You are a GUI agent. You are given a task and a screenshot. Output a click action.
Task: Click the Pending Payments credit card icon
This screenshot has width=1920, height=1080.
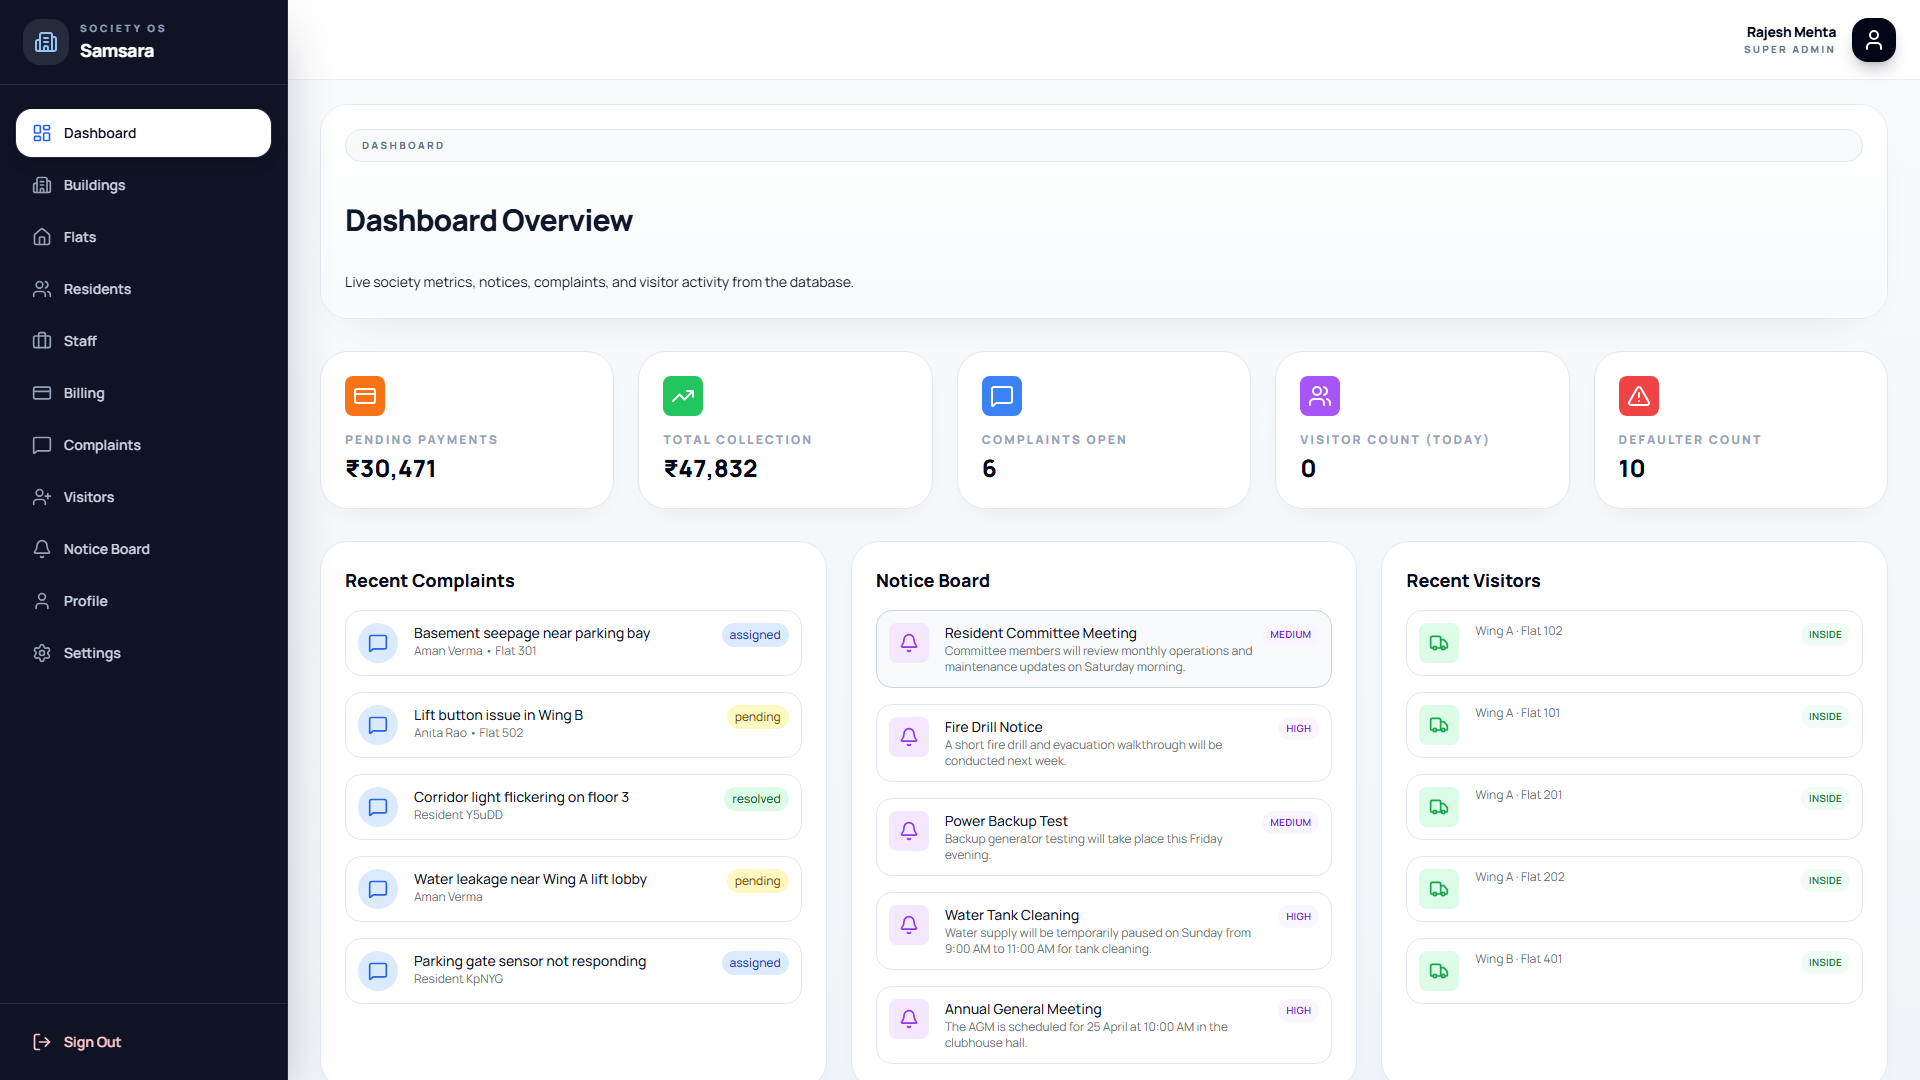pyautogui.click(x=365, y=395)
